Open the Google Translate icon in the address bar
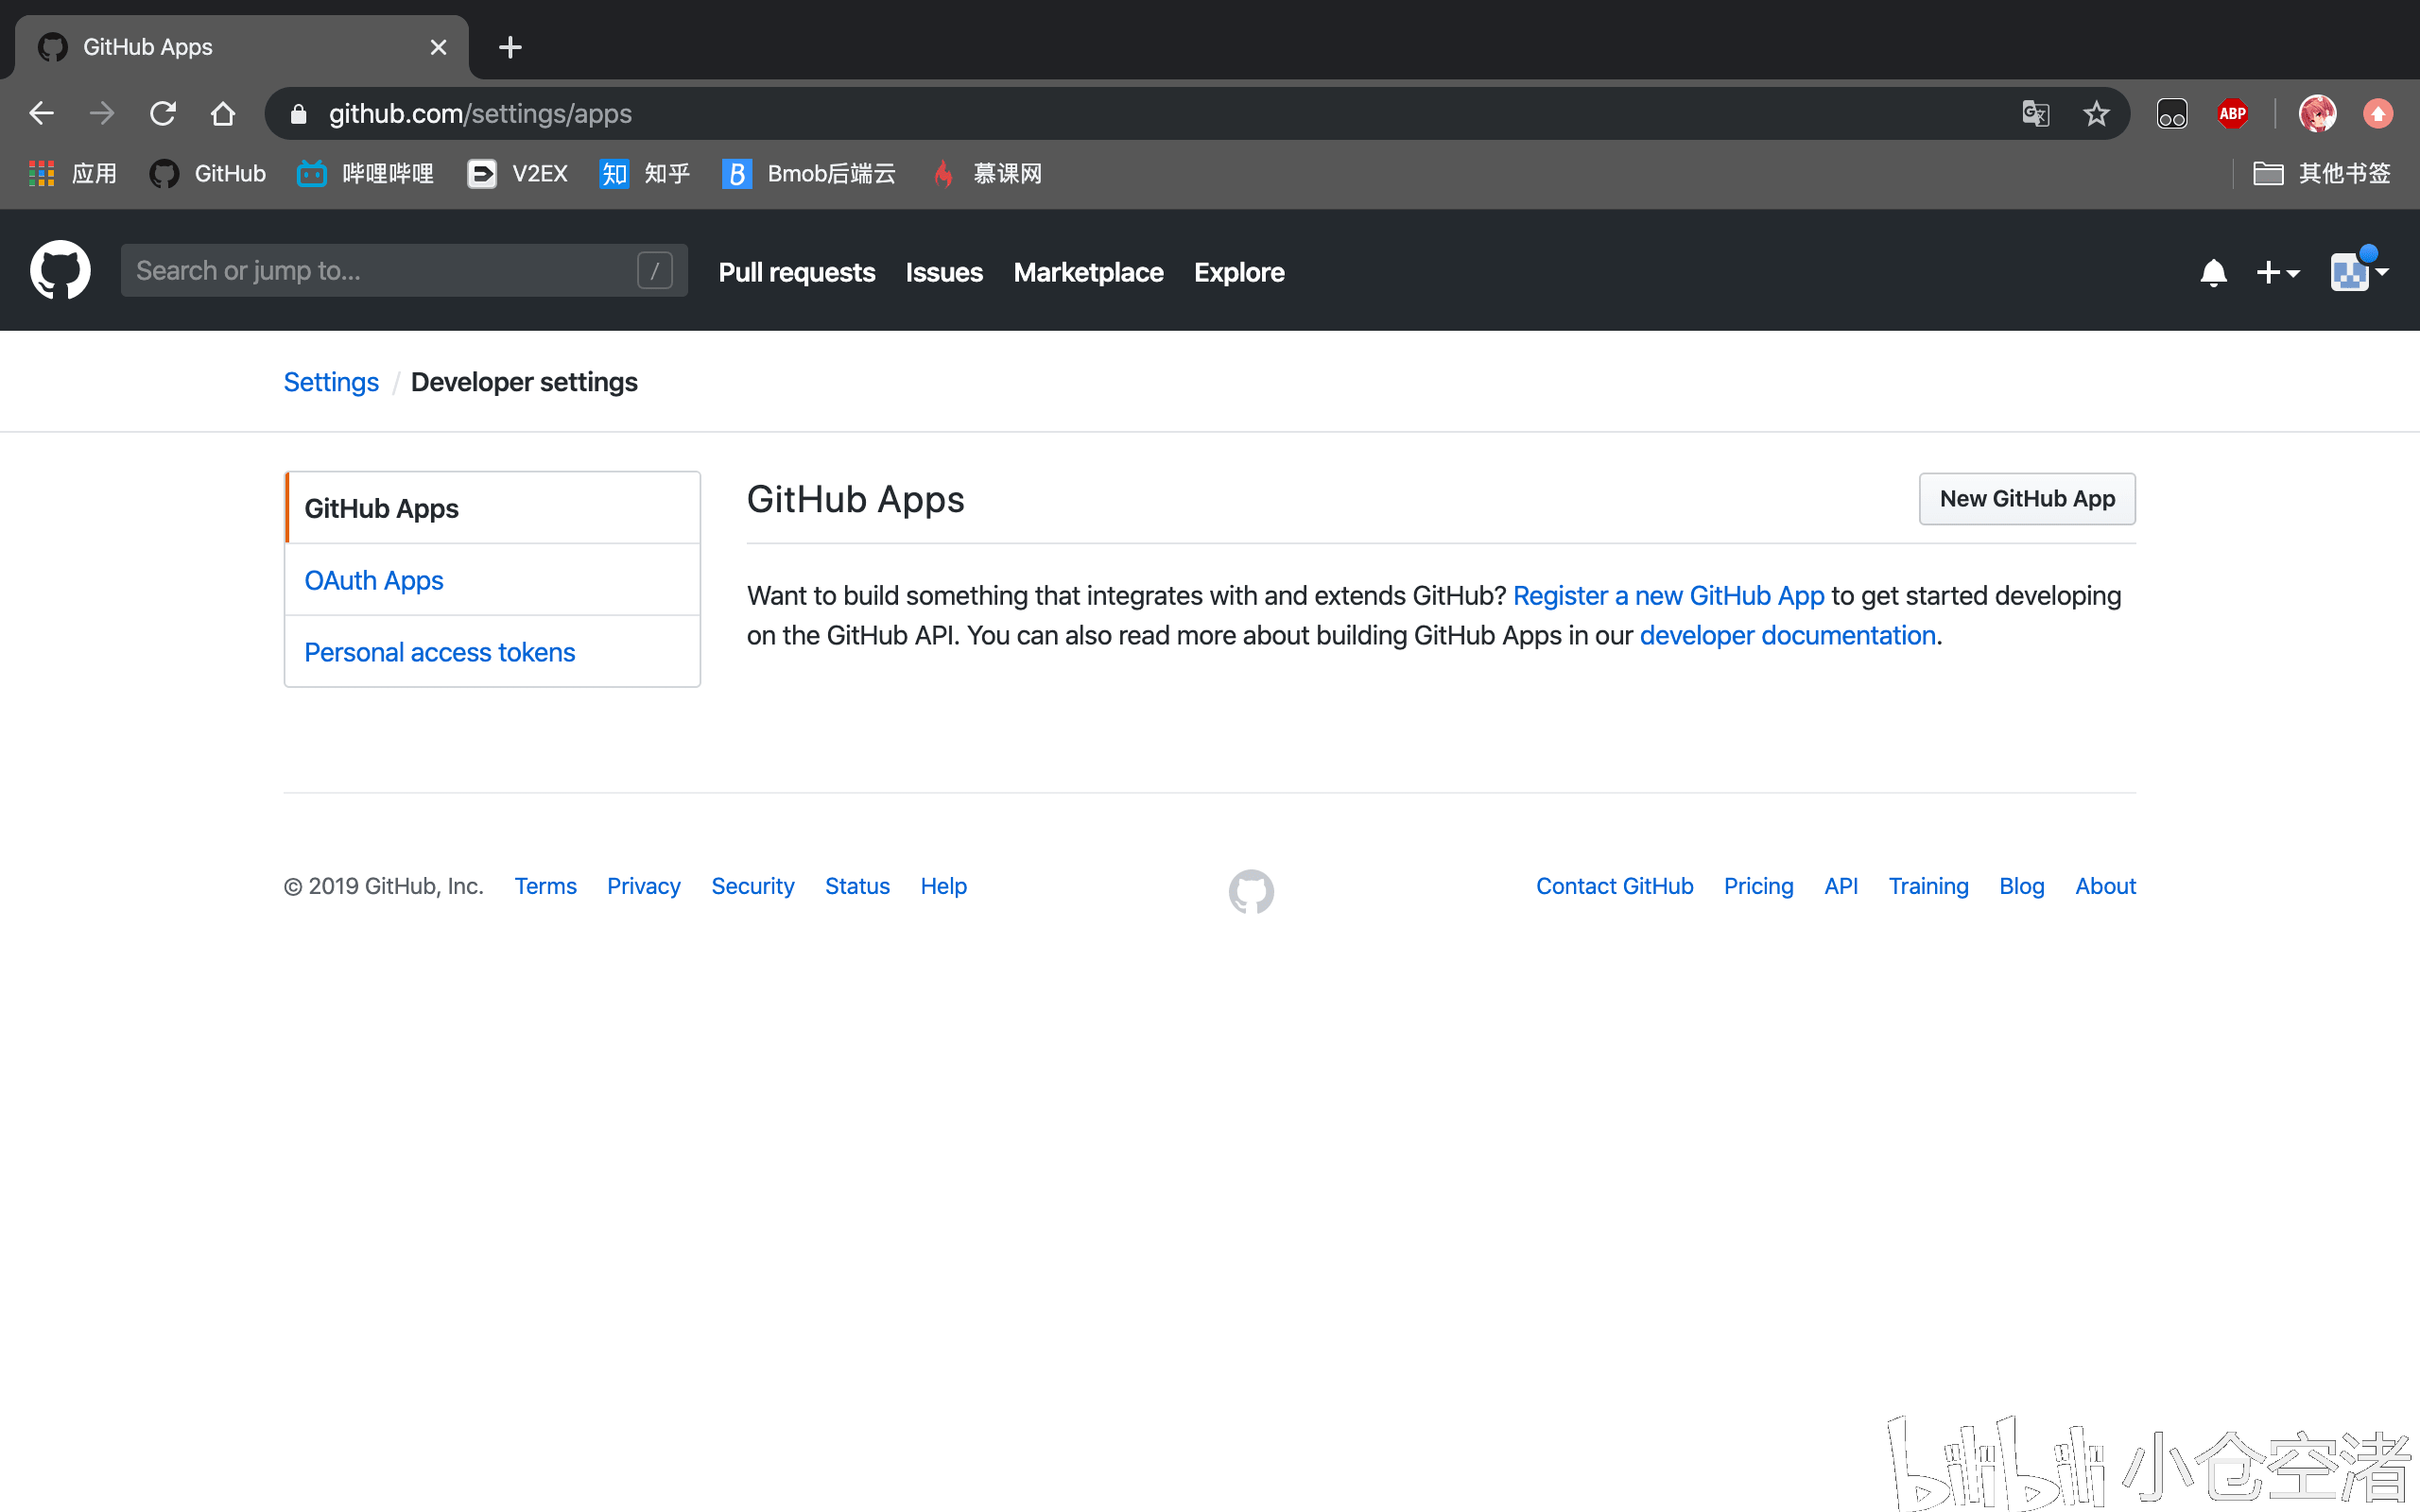 pyautogui.click(x=2035, y=113)
